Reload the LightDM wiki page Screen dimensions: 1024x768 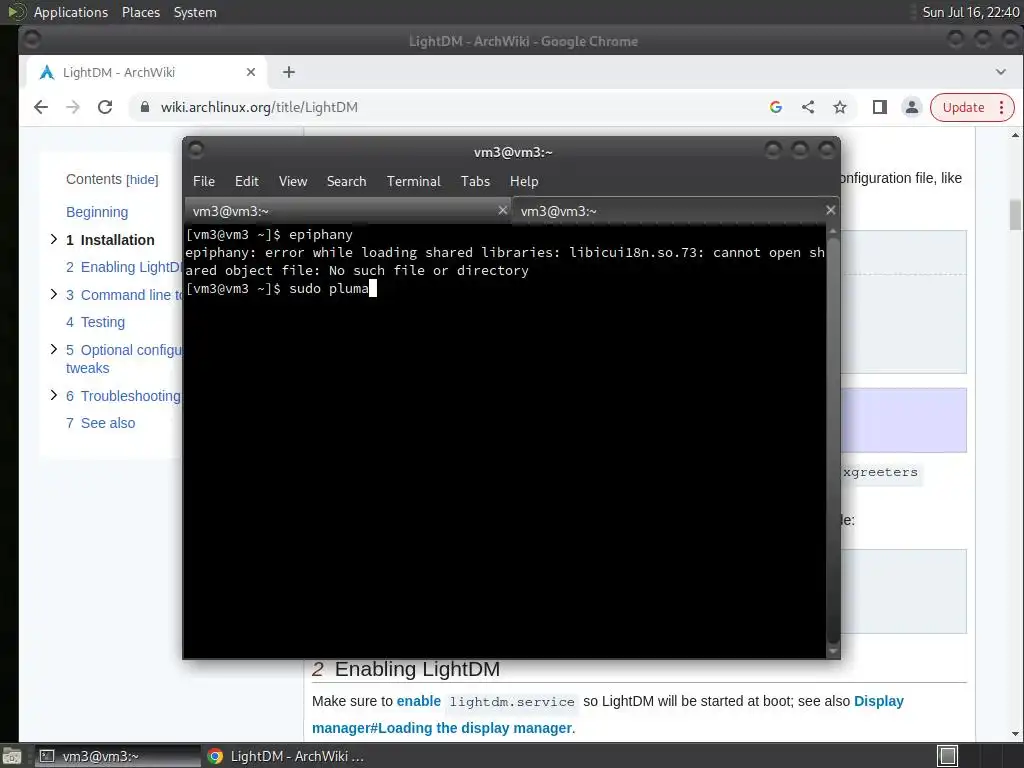click(x=104, y=107)
